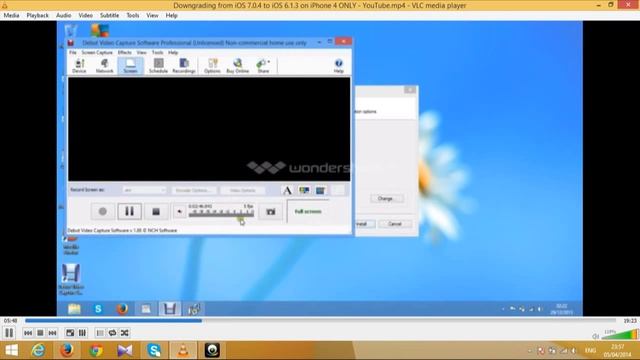Open the VLC Subtitle menu
This screenshot has height=360, width=640.
pos(109,15)
